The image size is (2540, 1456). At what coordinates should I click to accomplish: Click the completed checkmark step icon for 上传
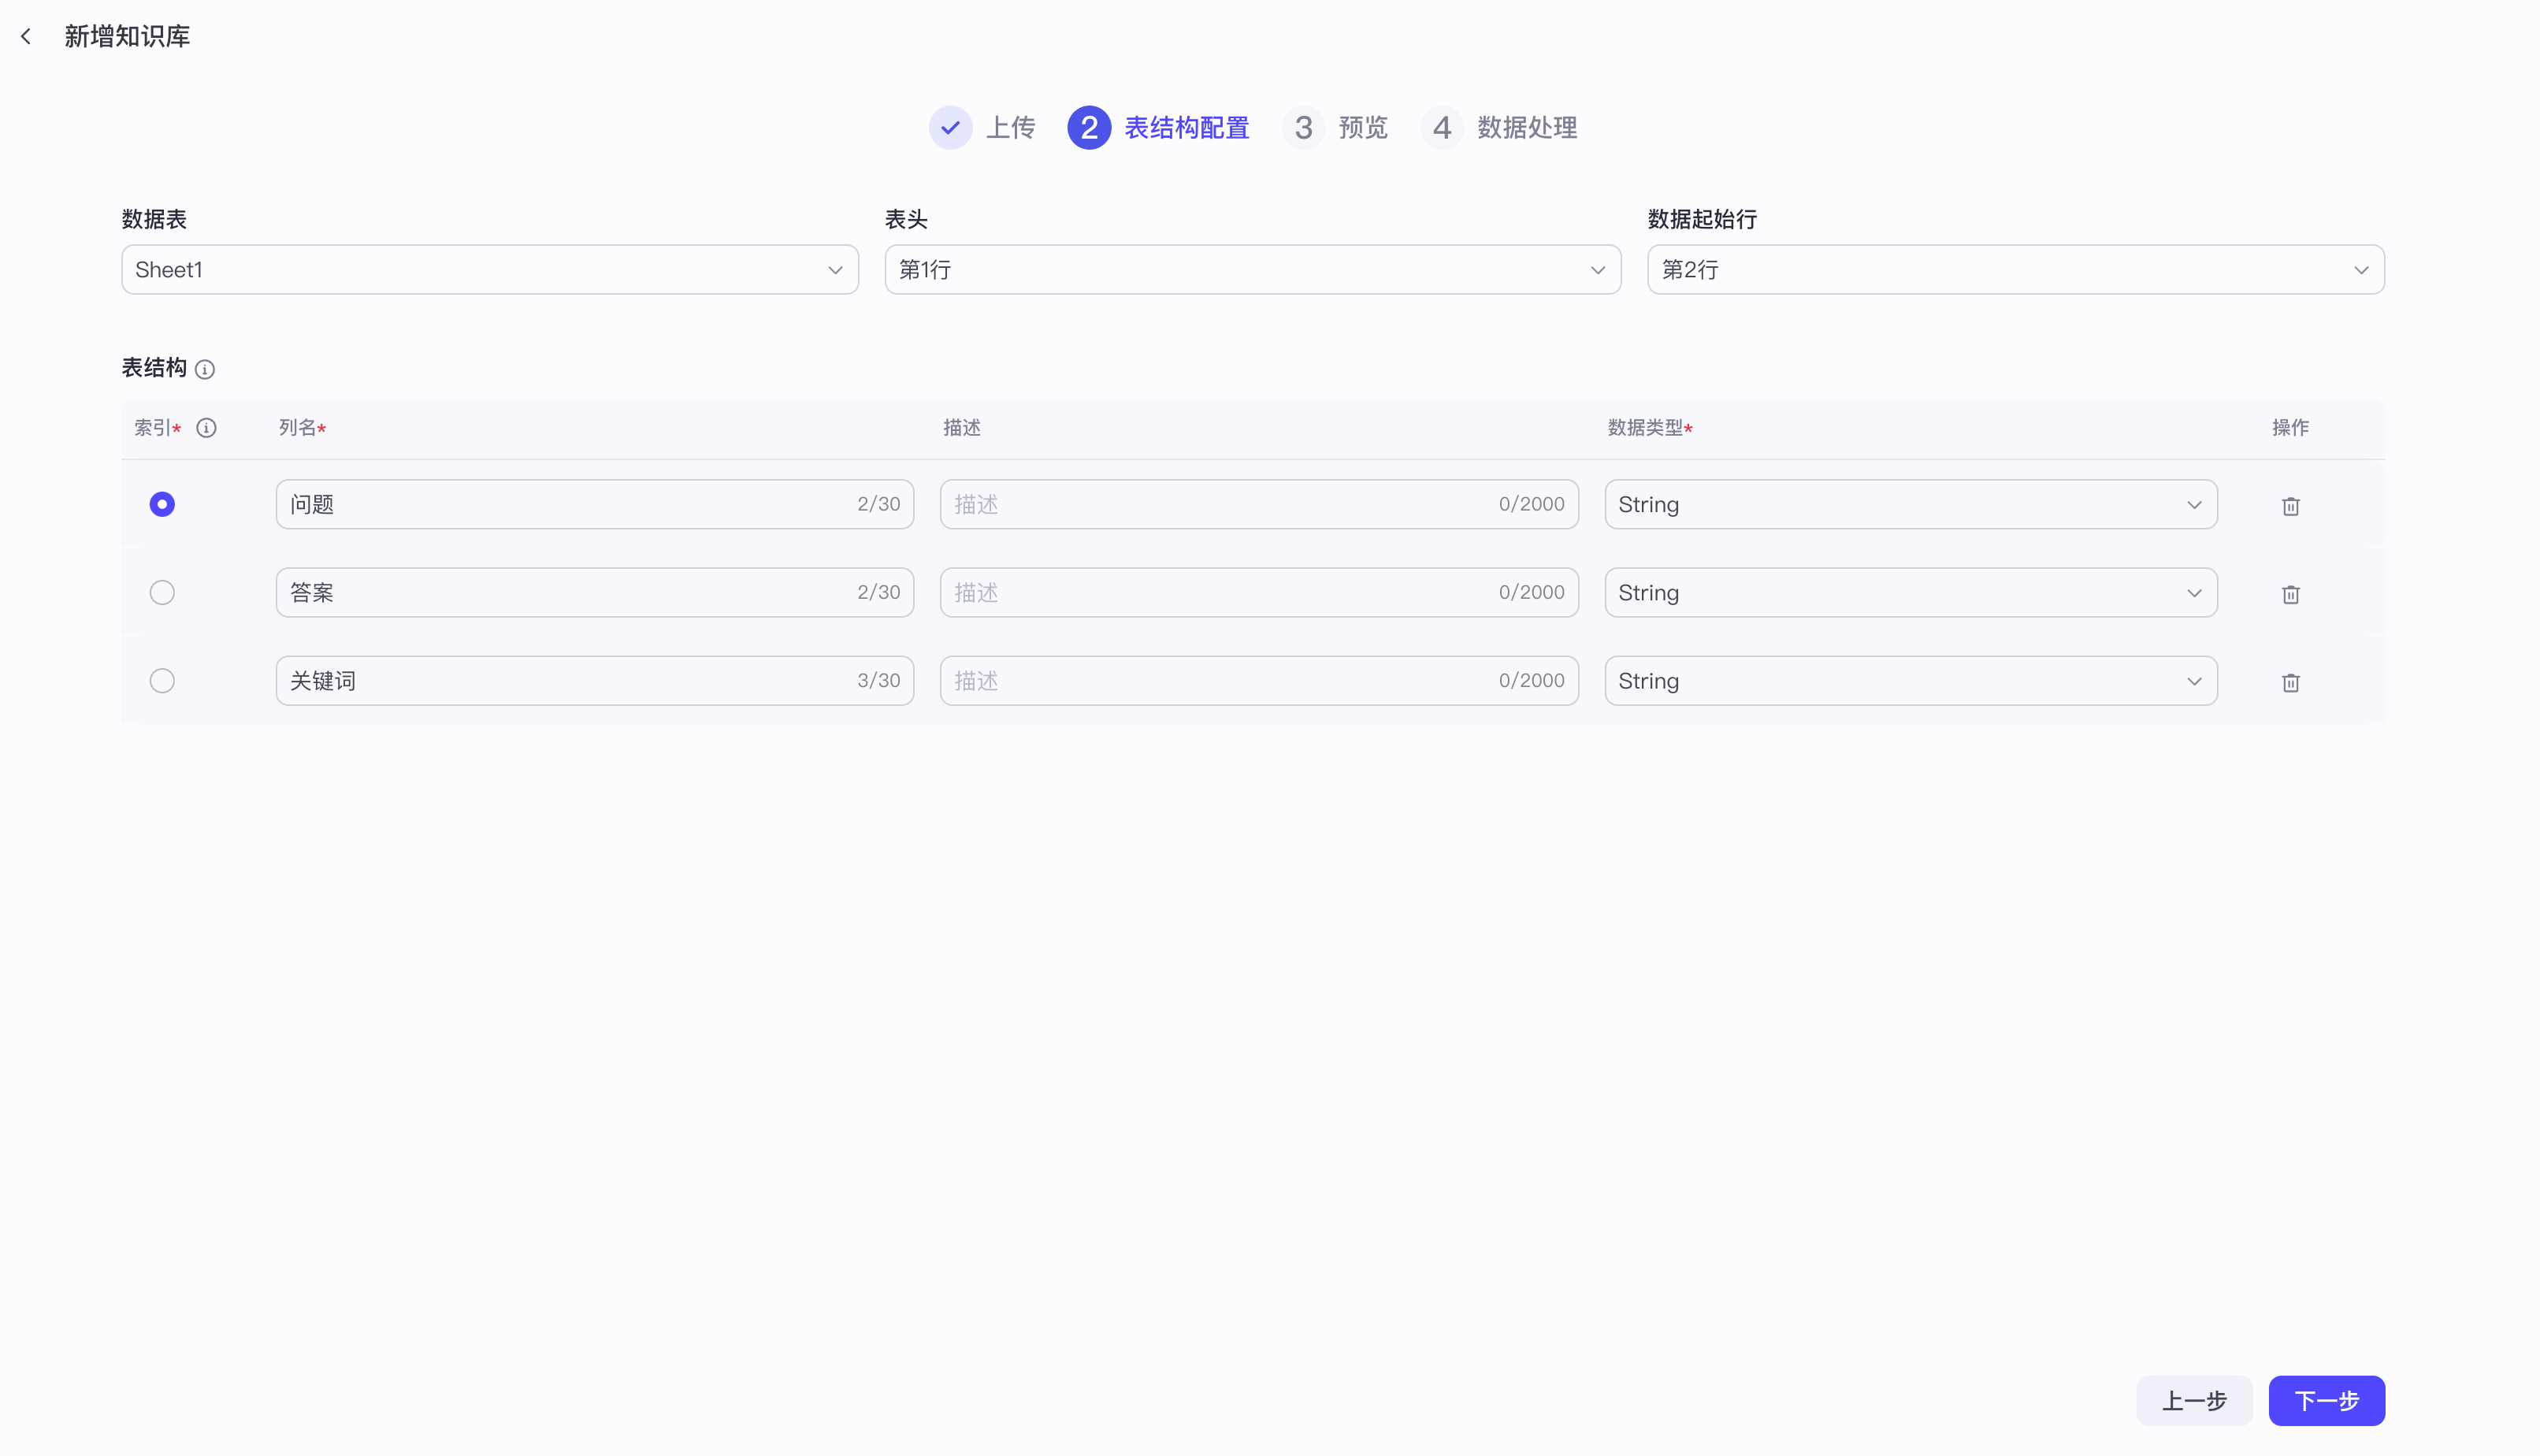(x=950, y=128)
